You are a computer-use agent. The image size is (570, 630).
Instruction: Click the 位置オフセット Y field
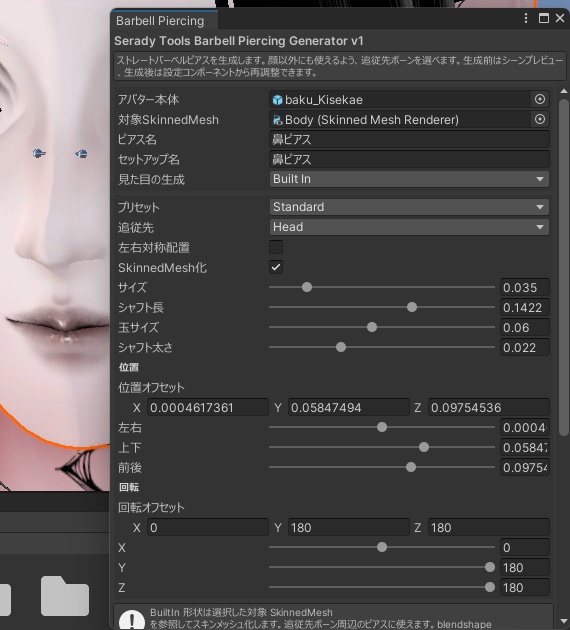pyautogui.click(x=348, y=407)
